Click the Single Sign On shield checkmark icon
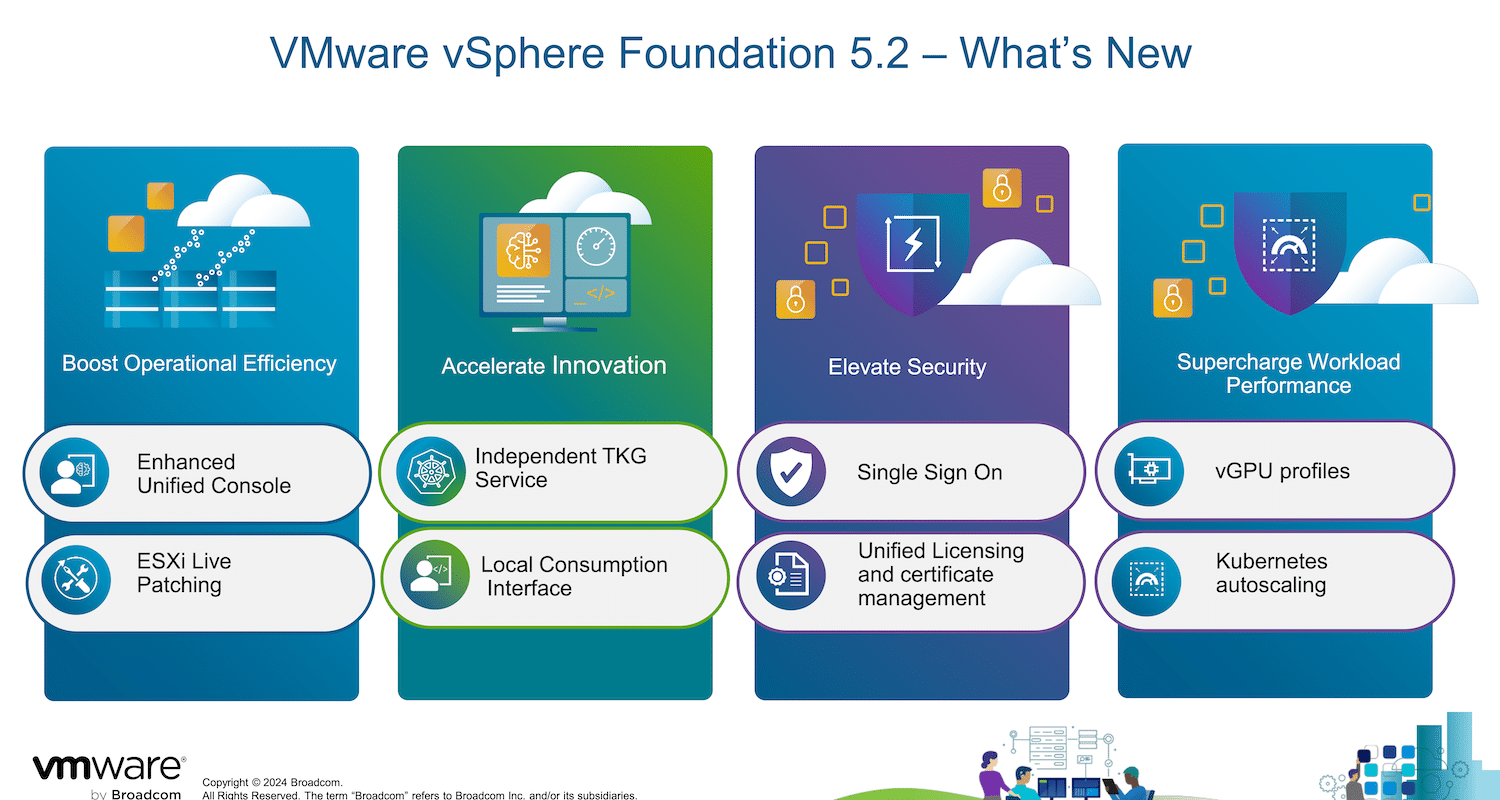Image resolution: width=1500 pixels, height=800 pixels. [790, 471]
